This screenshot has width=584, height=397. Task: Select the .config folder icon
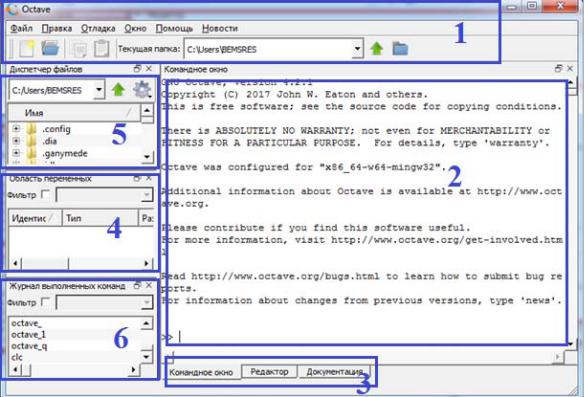pyautogui.click(x=32, y=129)
